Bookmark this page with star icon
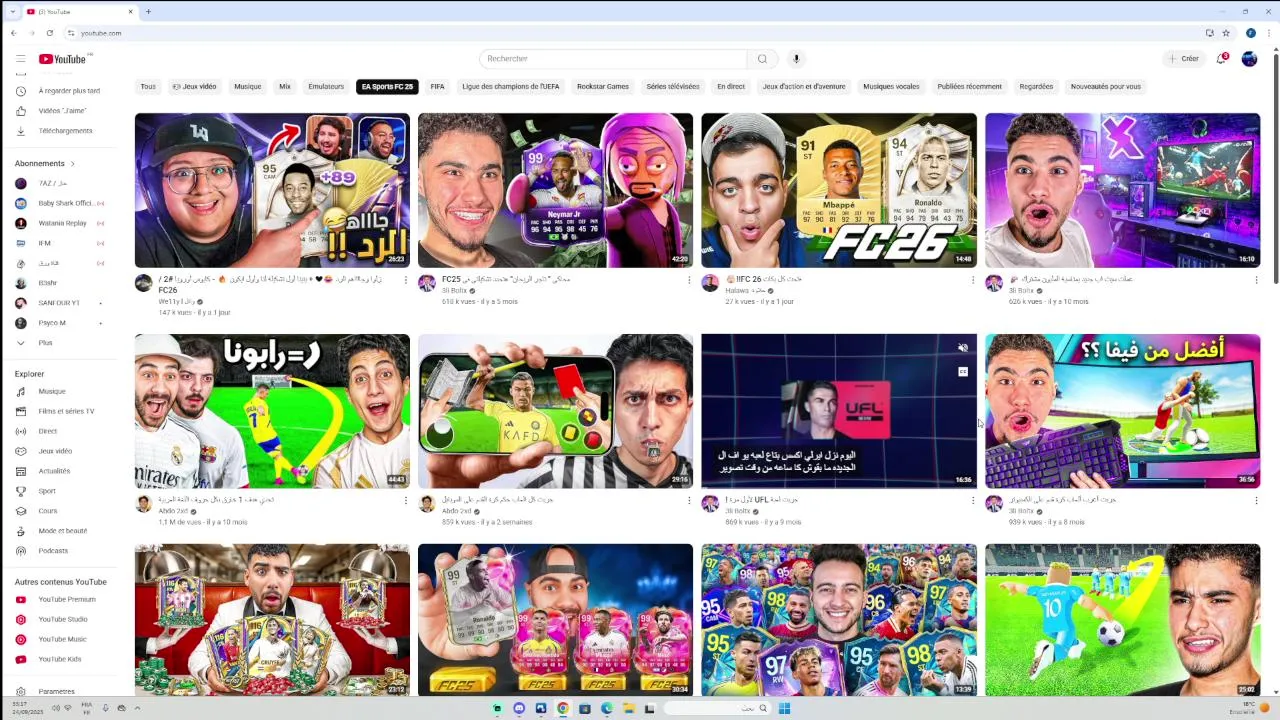The width and height of the screenshot is (1280, 720). point(1226,33)
